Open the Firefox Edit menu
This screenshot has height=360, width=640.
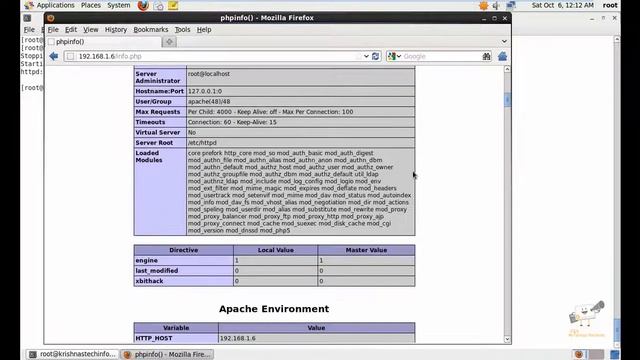(71, 30)
